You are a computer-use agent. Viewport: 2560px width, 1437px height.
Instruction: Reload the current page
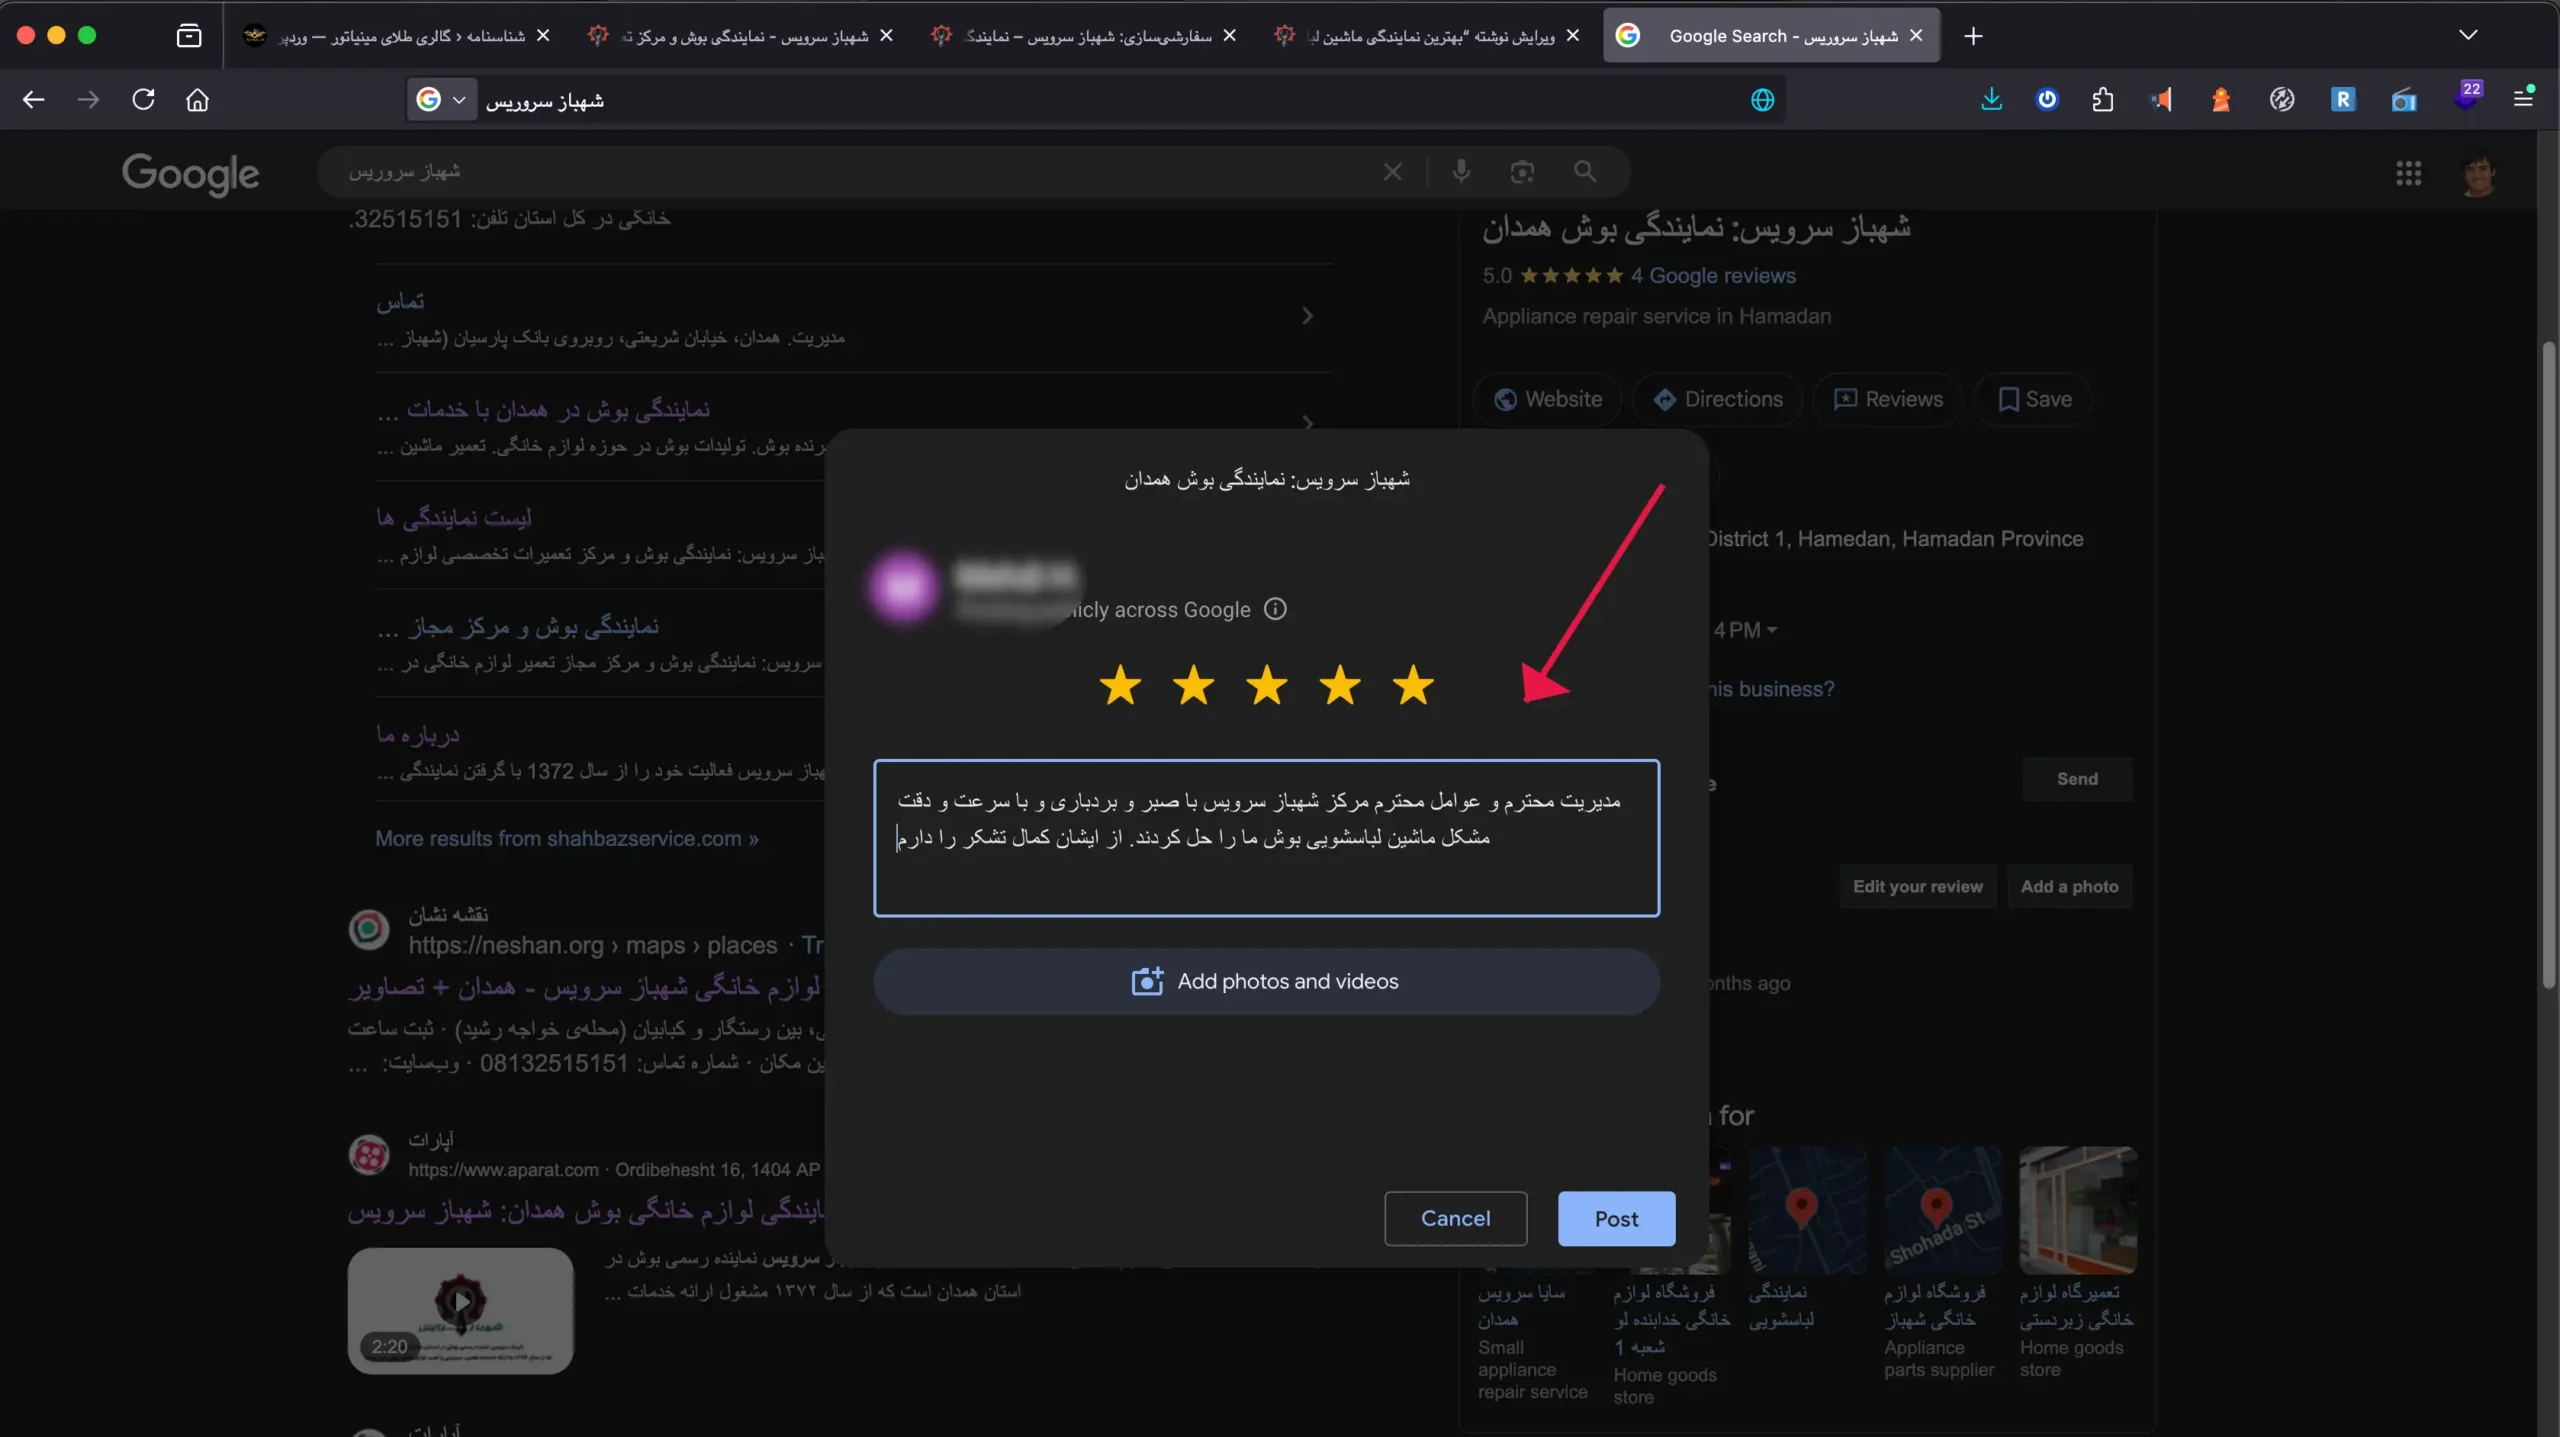(143, 100)
